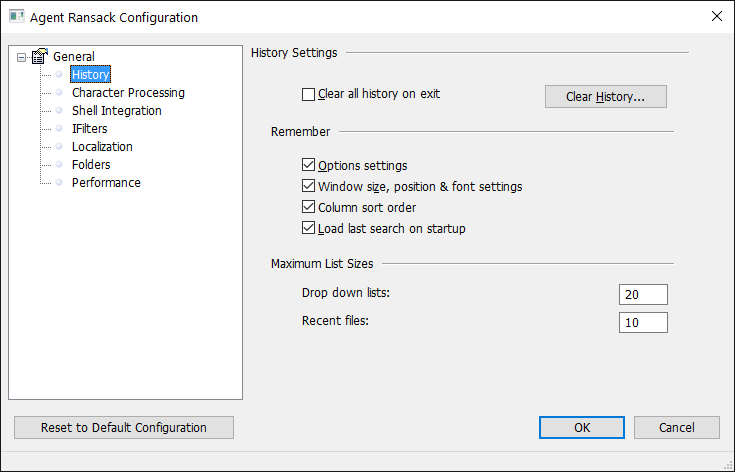Uncheck Options settings checkbox

[308, 165]
